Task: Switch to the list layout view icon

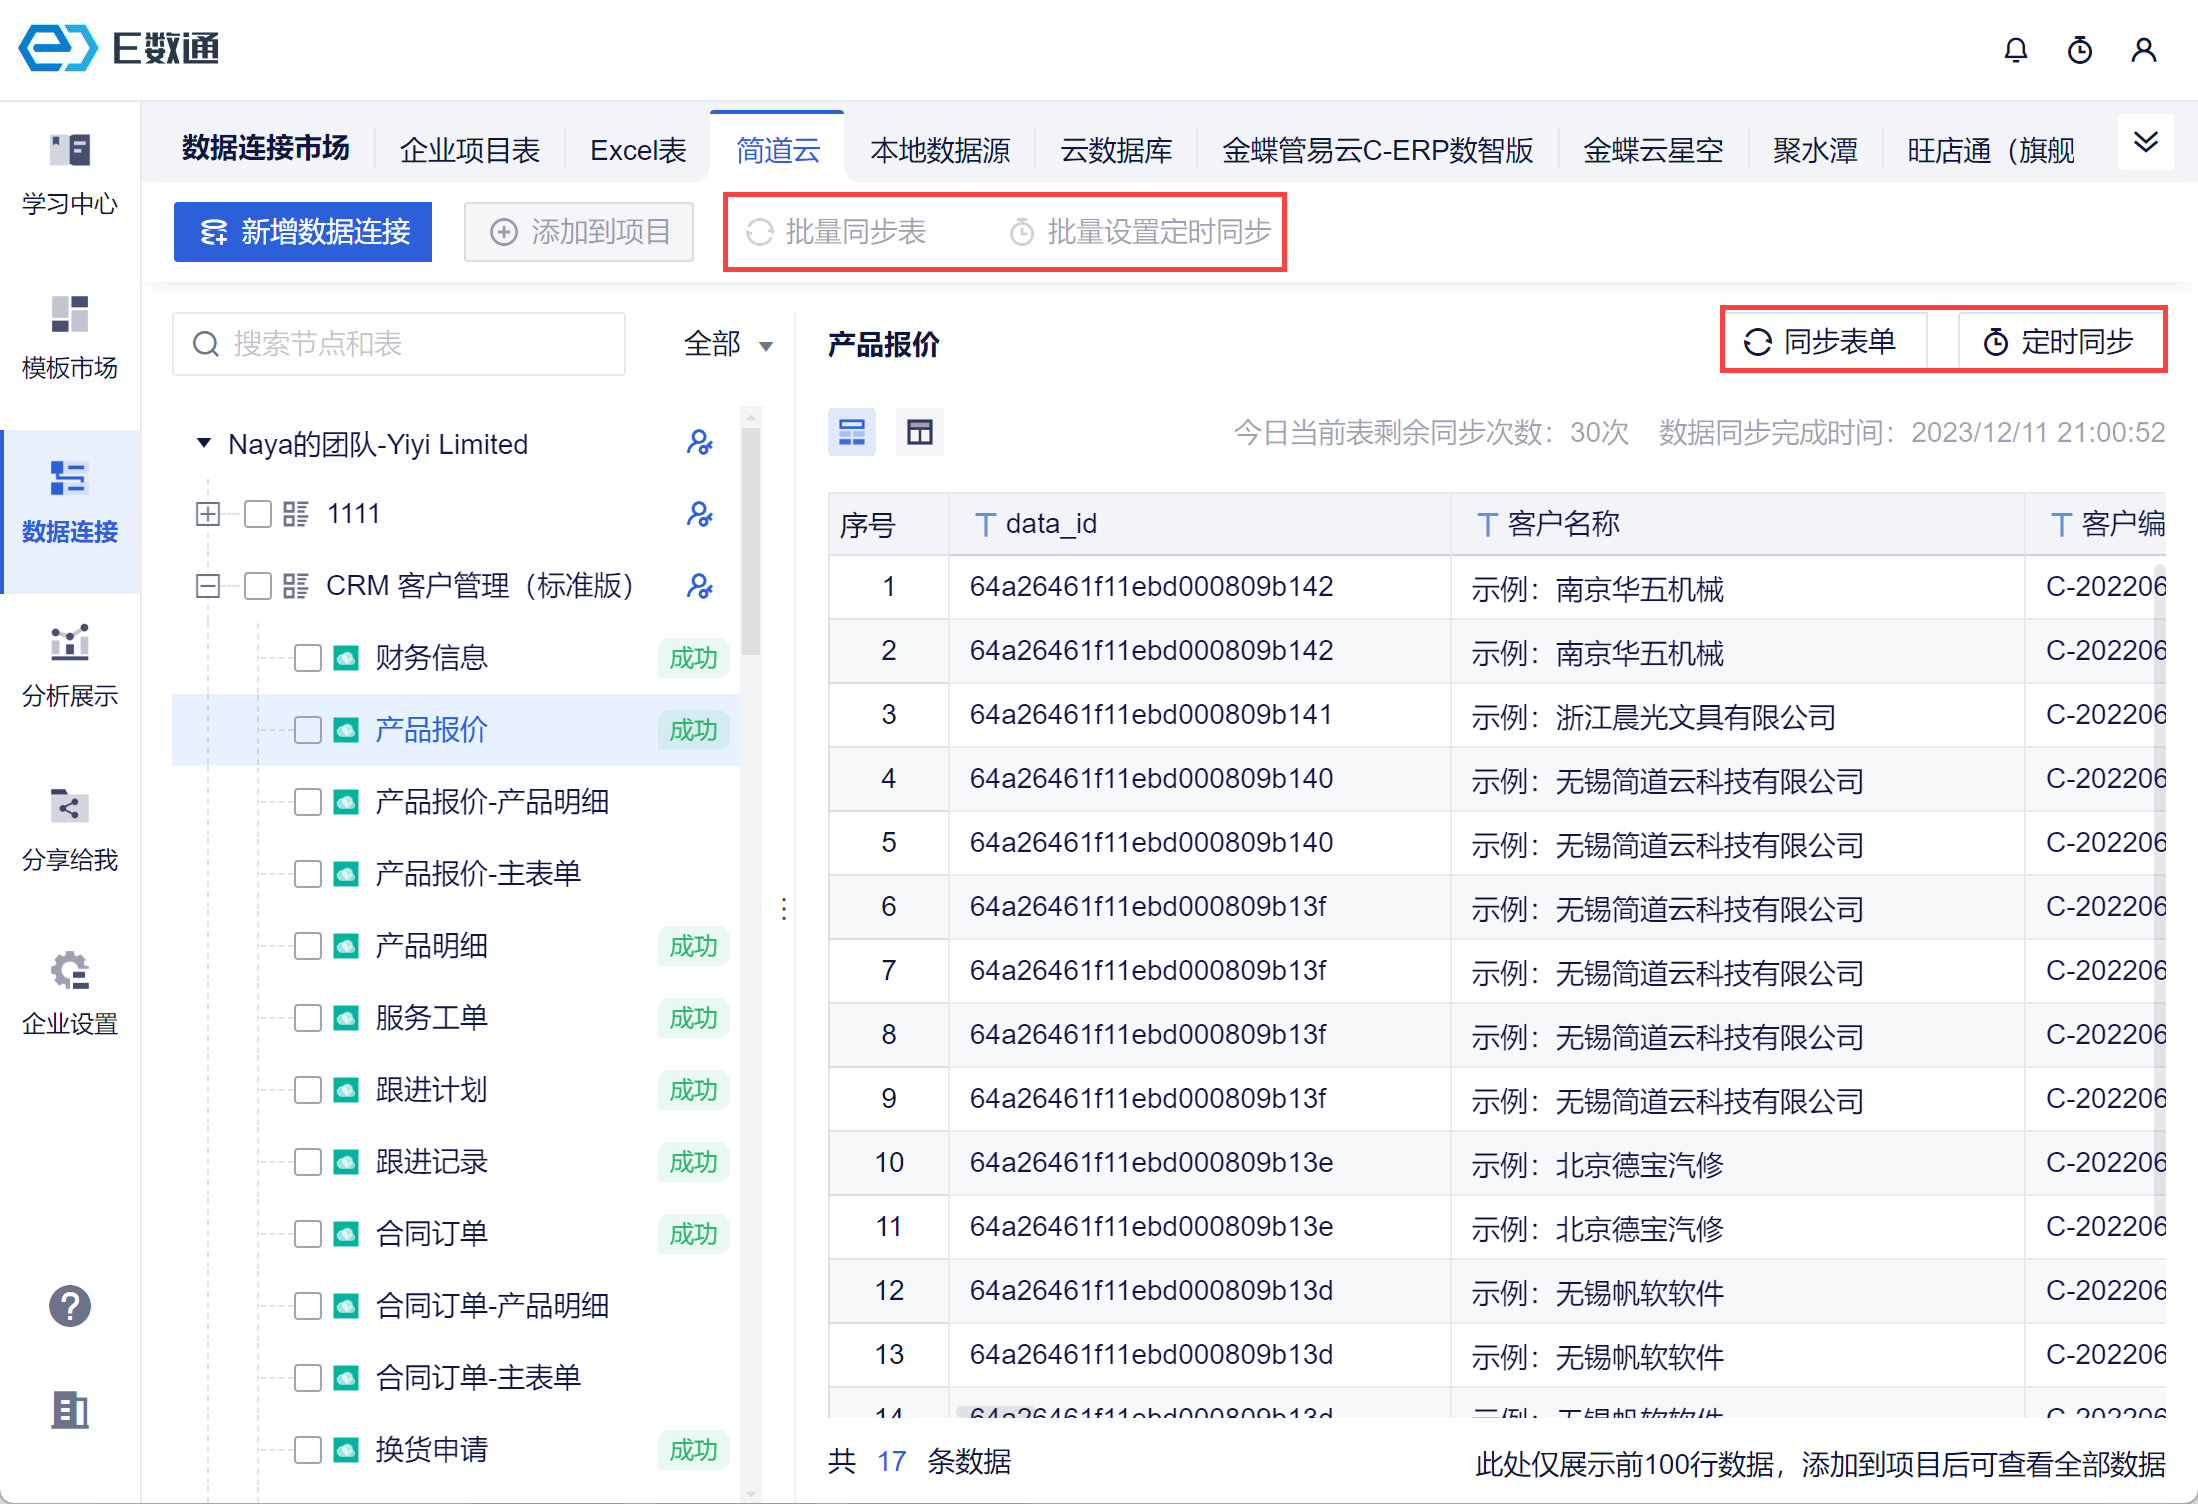Action: [x=852, y=432]
